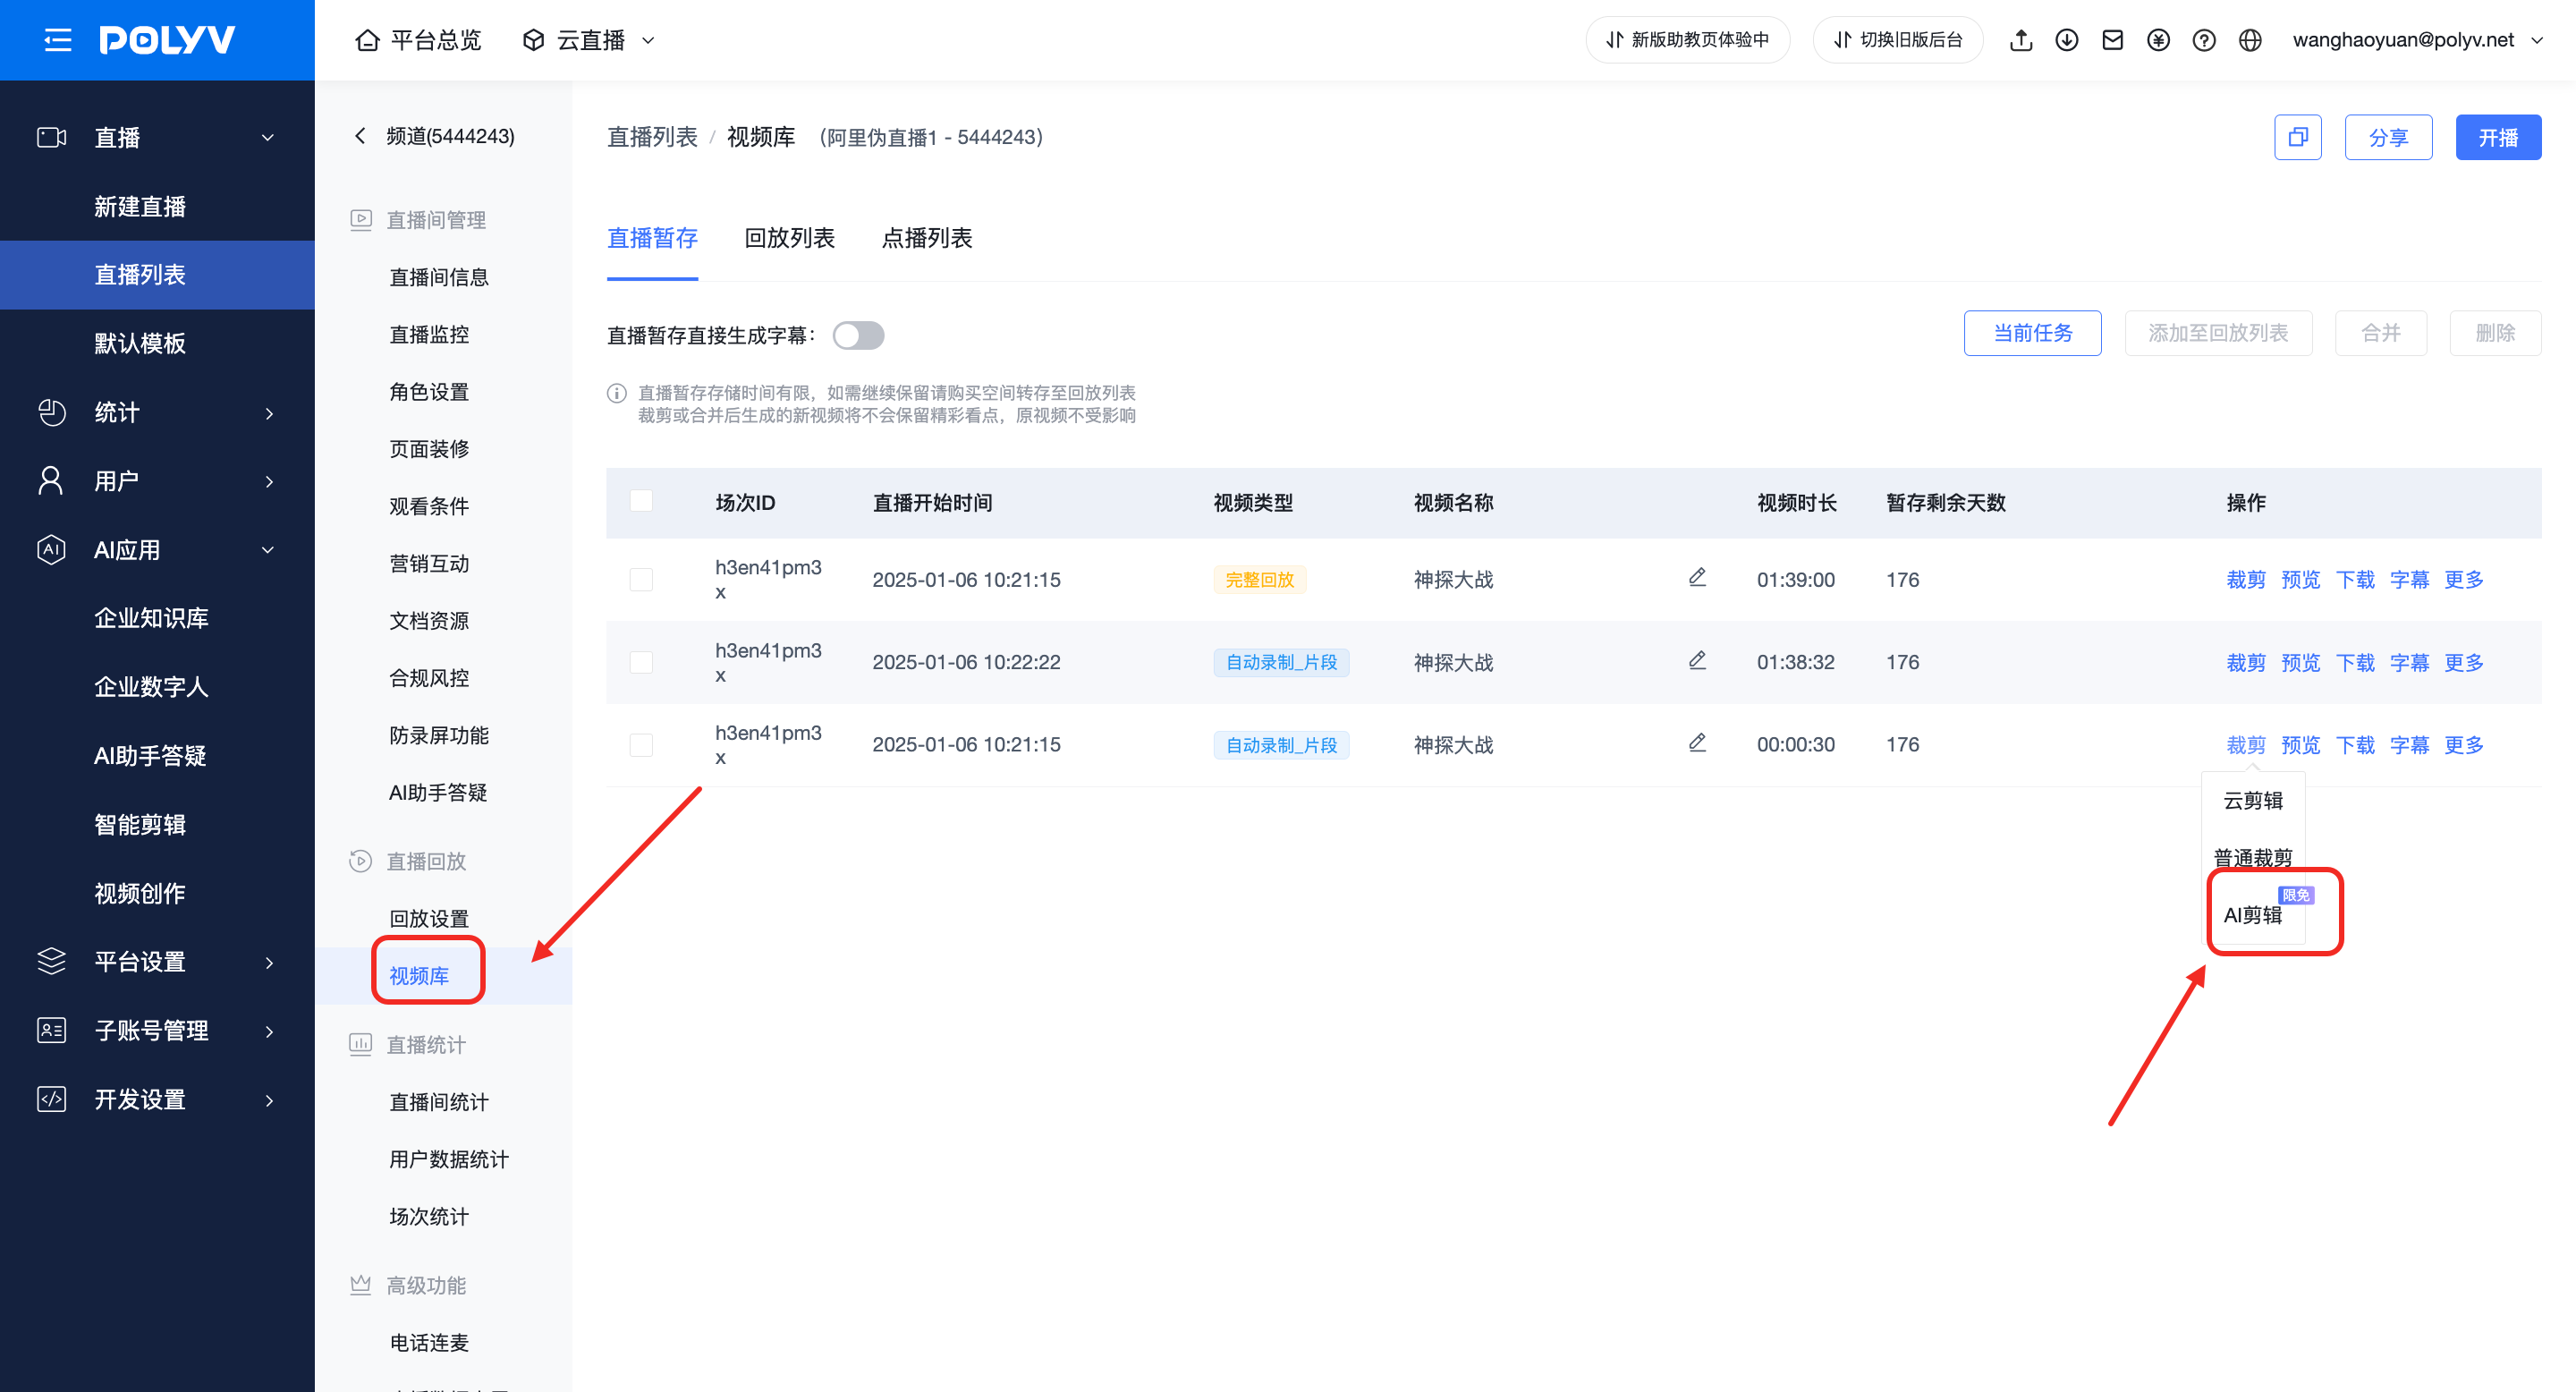This screenshot has height=1392, width=2576.
Task: Toggle 直播暂存直接生成字幕 switch
Action: pos(858,335)
